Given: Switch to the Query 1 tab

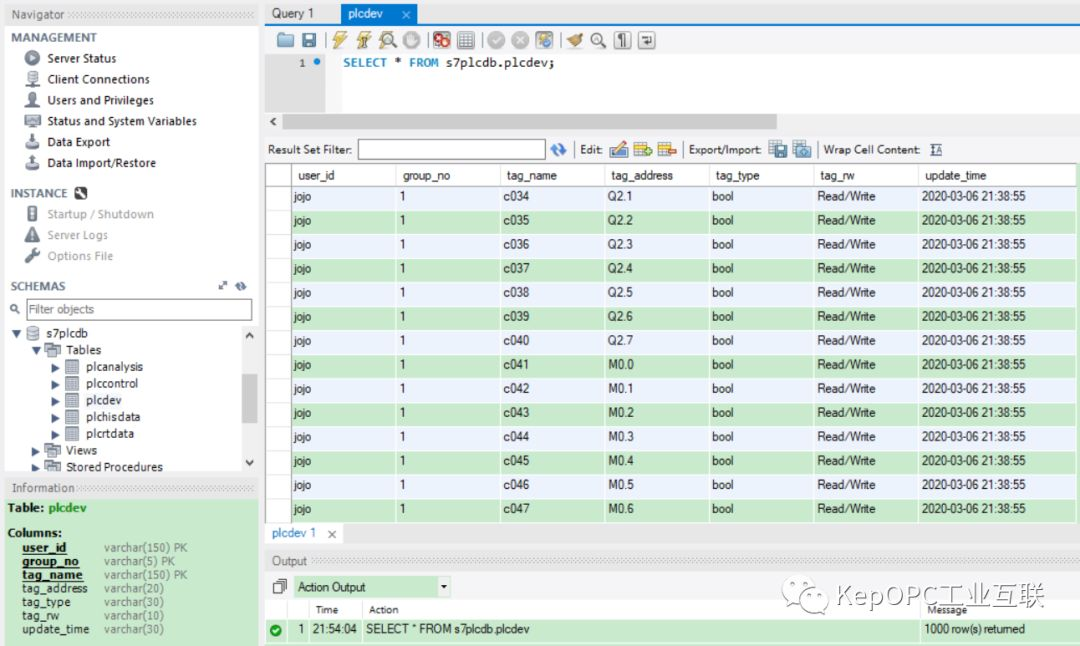Looking at the screenshot, I should coord(294,13).
